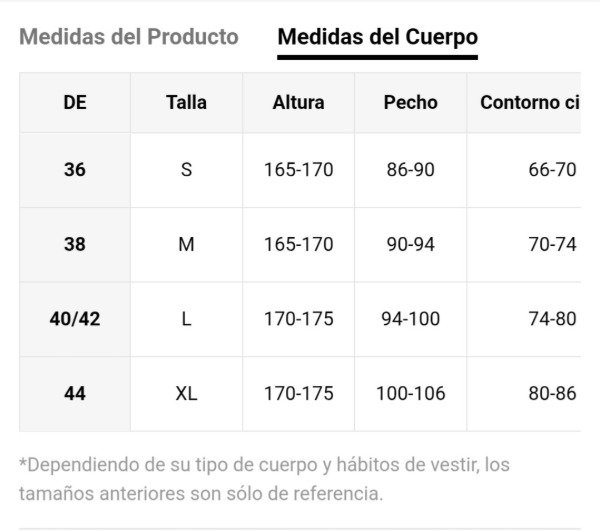This screenshot has height=532, width=600.
Task: Click the DE column header
Action: click(x=75, y=102)
